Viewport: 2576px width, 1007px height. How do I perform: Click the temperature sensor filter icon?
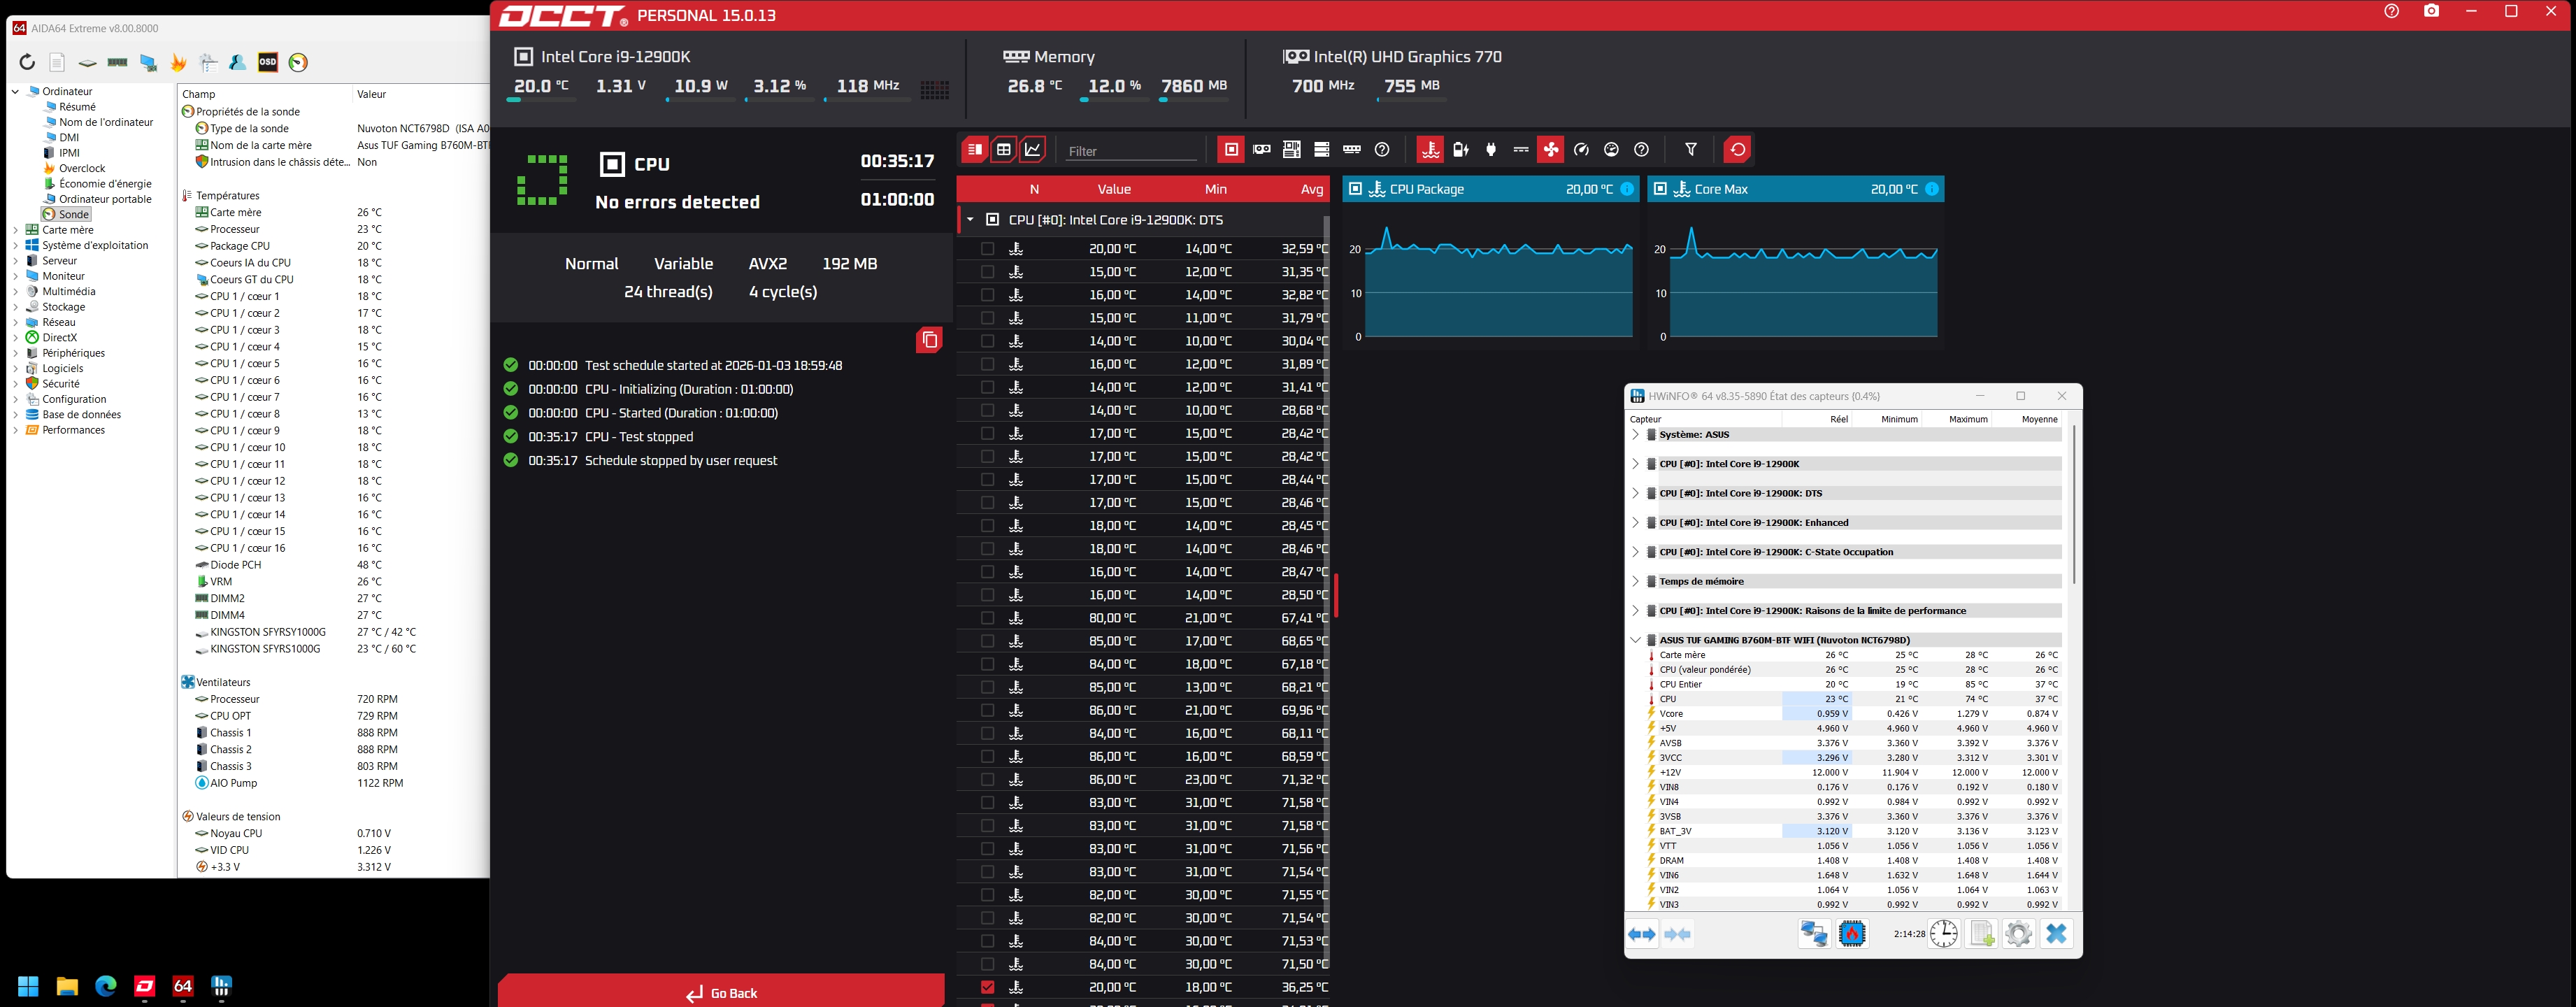pyautogui.click(x=1430, y=150)
